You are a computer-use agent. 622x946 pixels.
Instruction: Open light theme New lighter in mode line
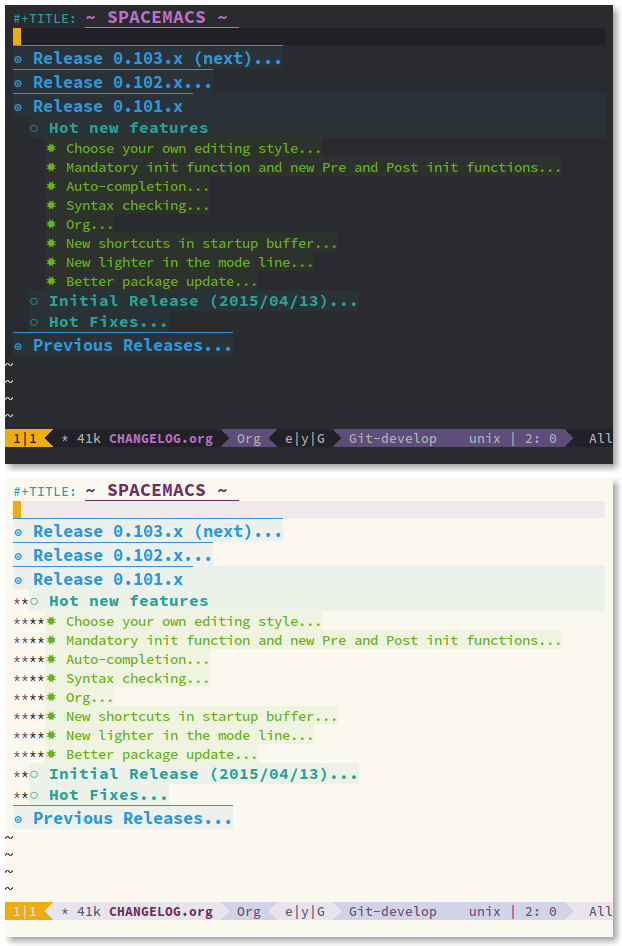tap(189, 735)
